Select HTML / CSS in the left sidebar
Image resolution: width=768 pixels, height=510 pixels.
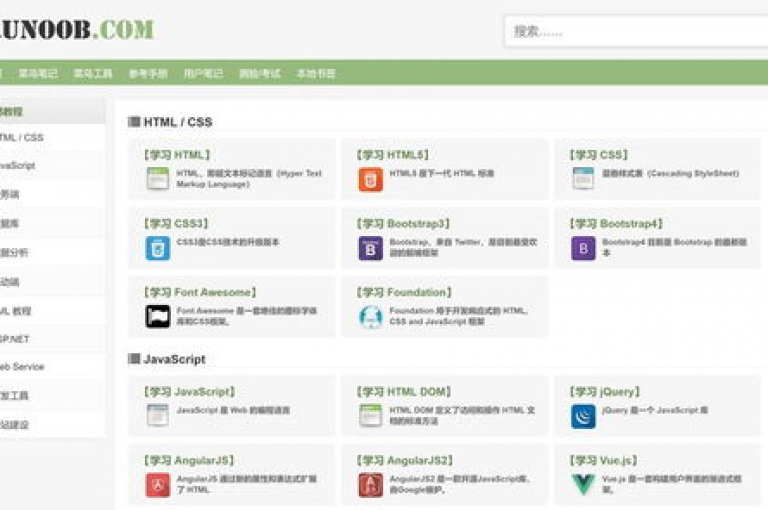(52, 137)
